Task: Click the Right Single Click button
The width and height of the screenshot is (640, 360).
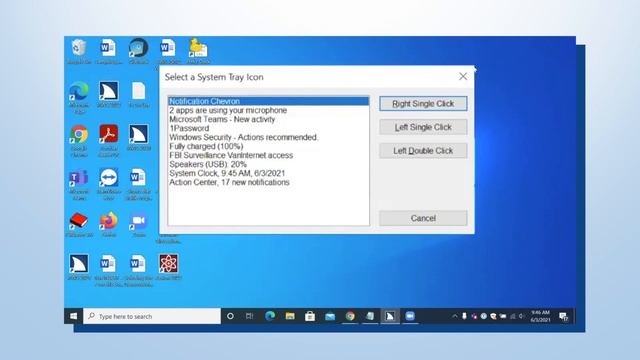Action: 423,104
